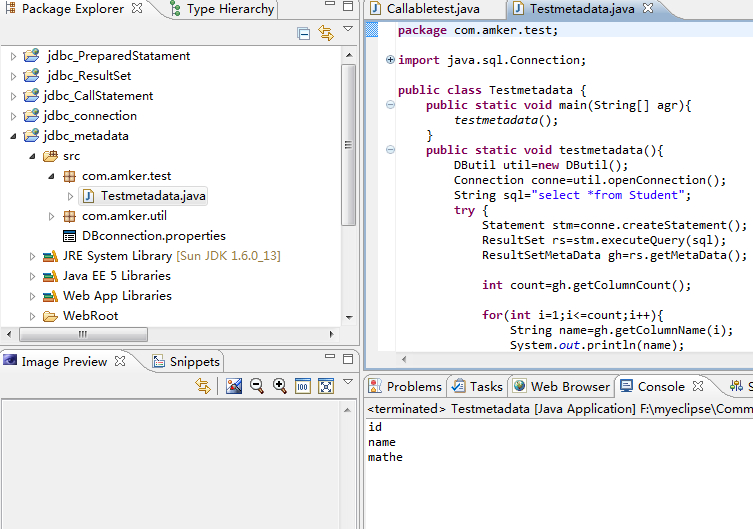Viewport: 753px width, 529px height.
Task: Expand jdbc_connection project node
Action: click(13, 116)
